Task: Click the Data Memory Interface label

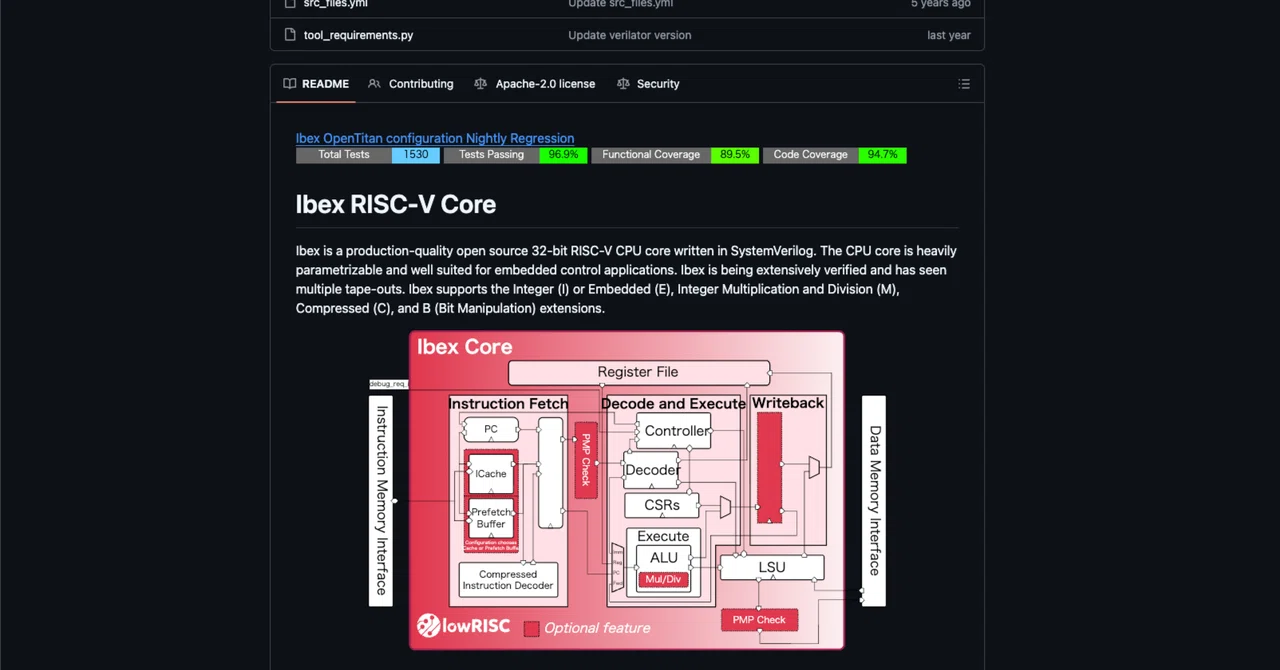Action: pos(874,500)
